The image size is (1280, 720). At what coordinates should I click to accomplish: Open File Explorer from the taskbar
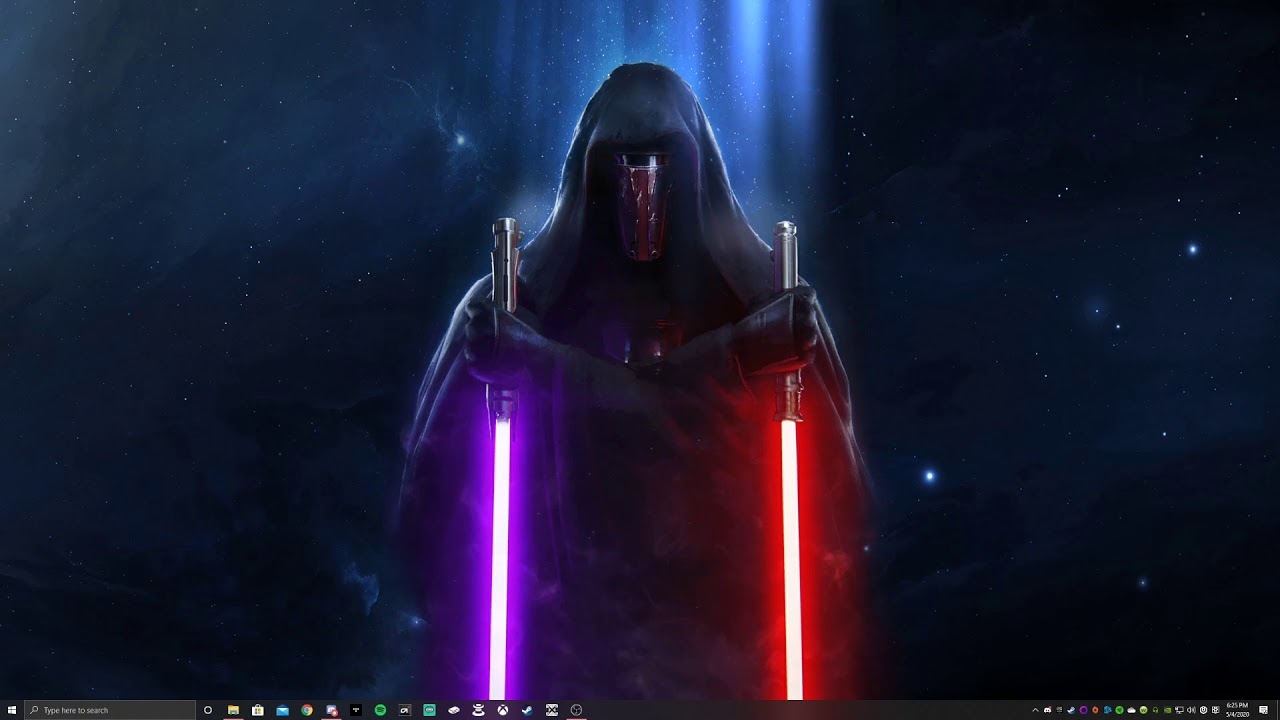pos(233,710)
